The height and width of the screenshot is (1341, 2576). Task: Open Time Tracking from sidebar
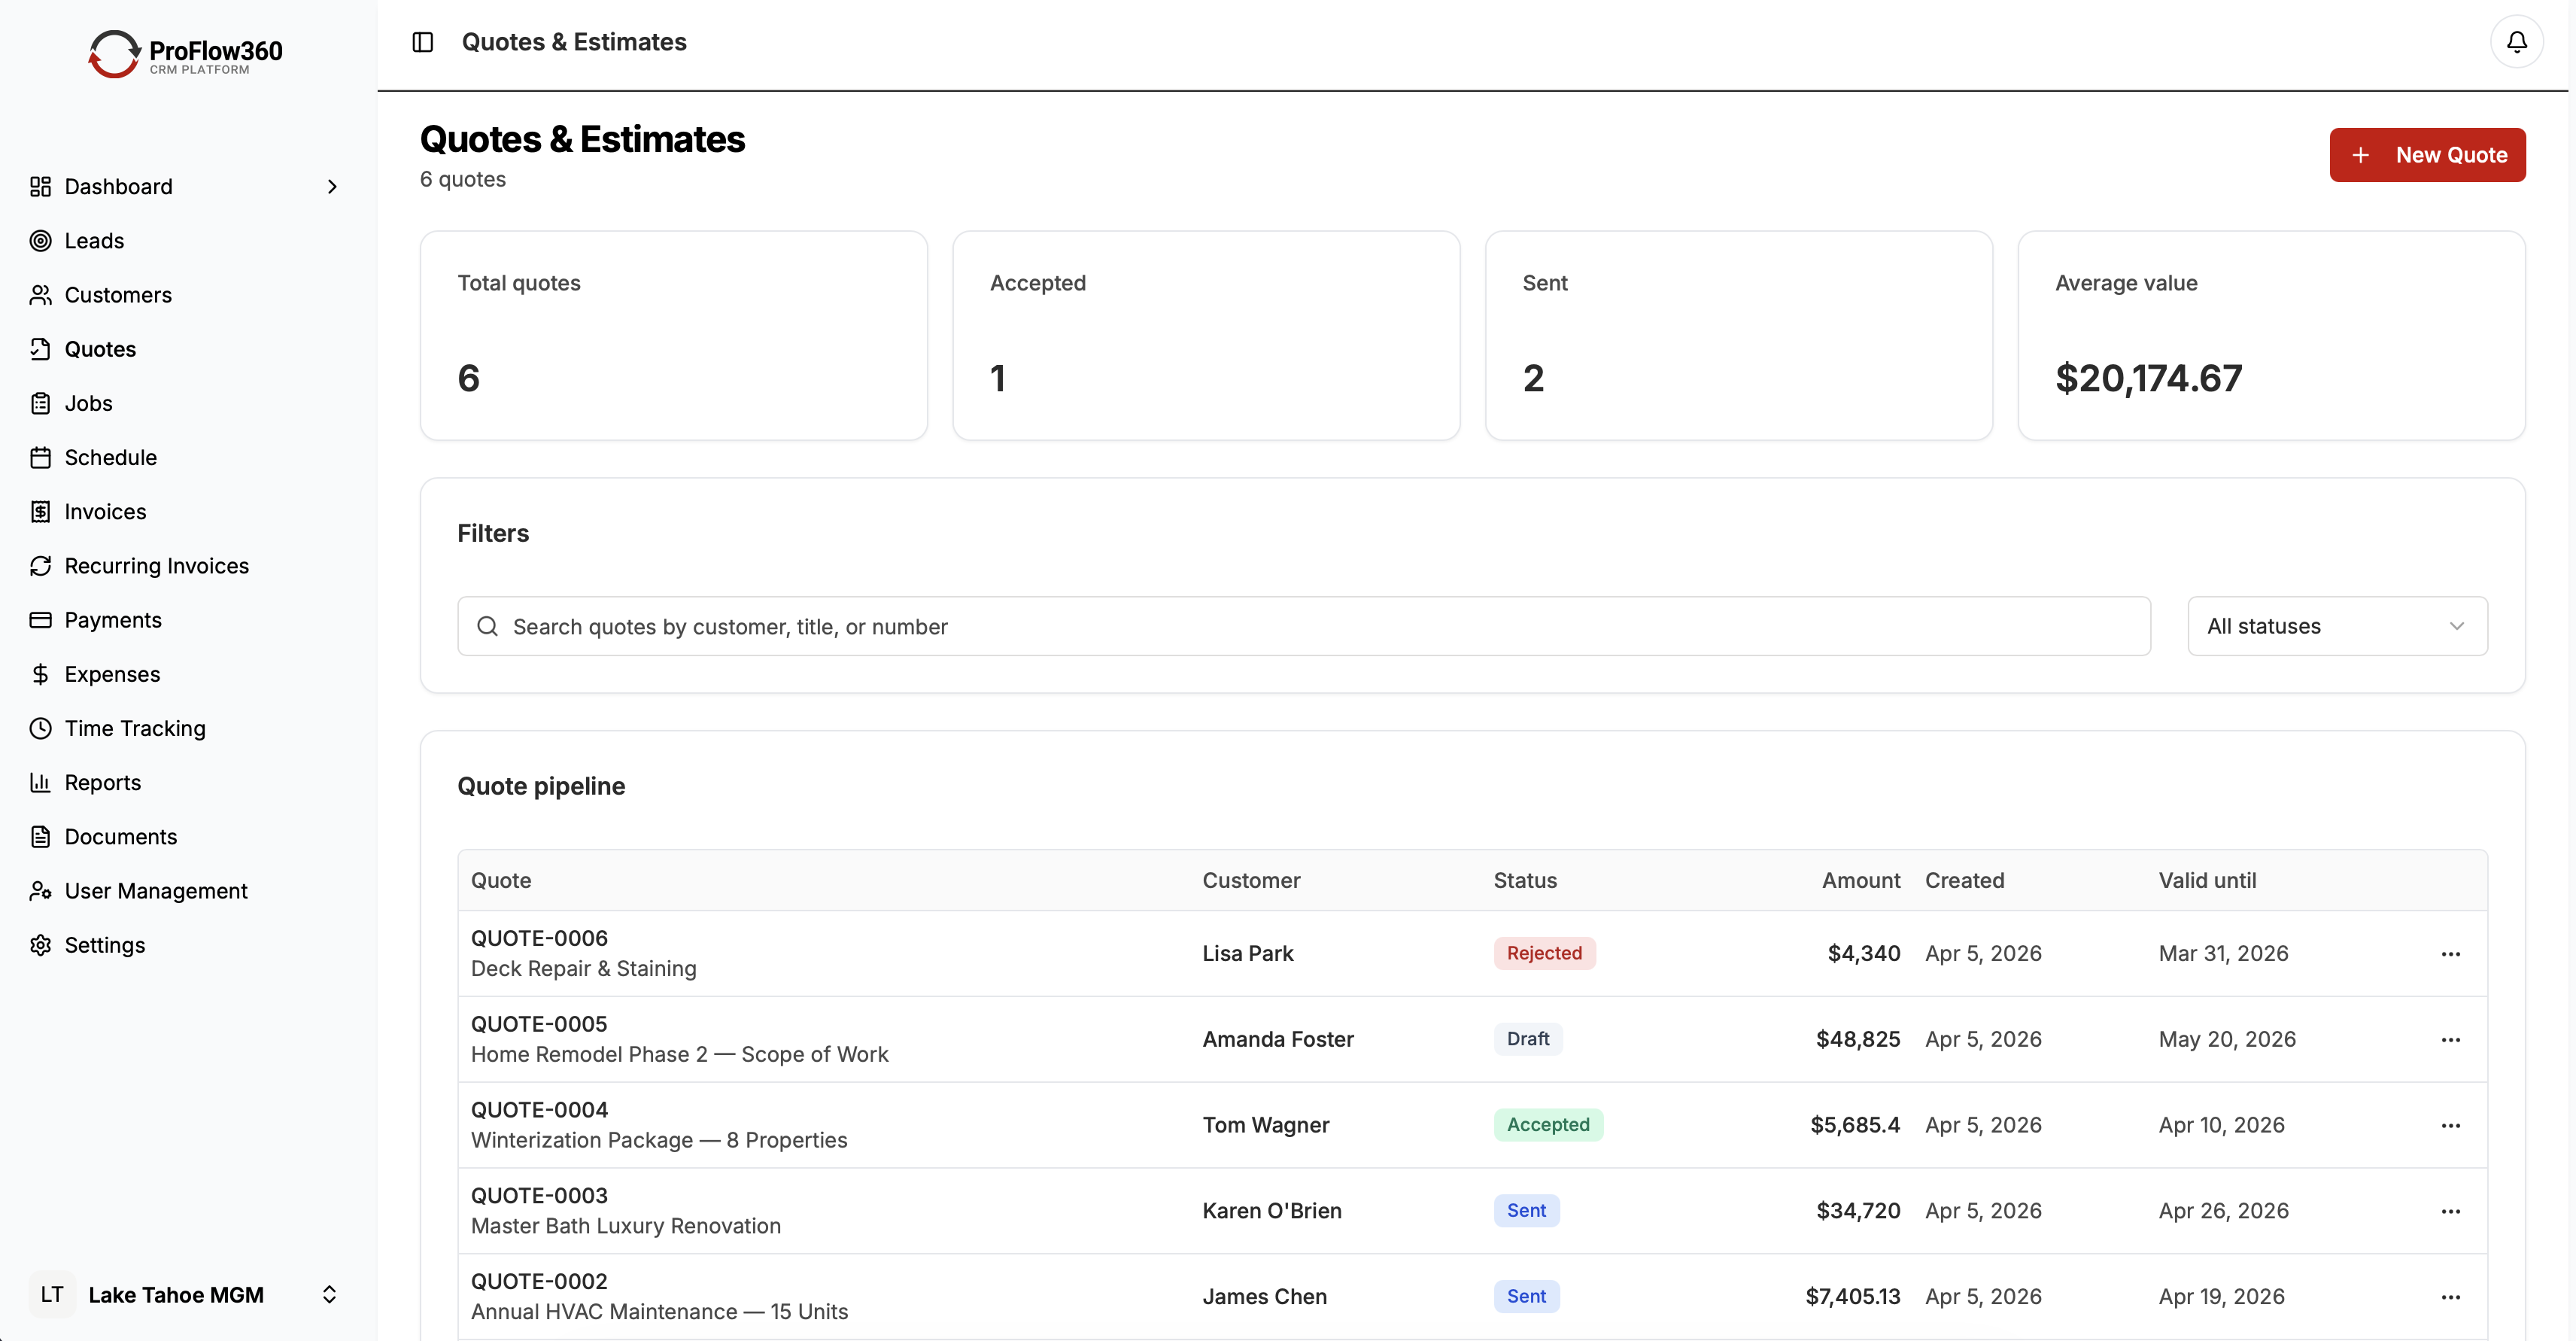(x=134, y=728)
